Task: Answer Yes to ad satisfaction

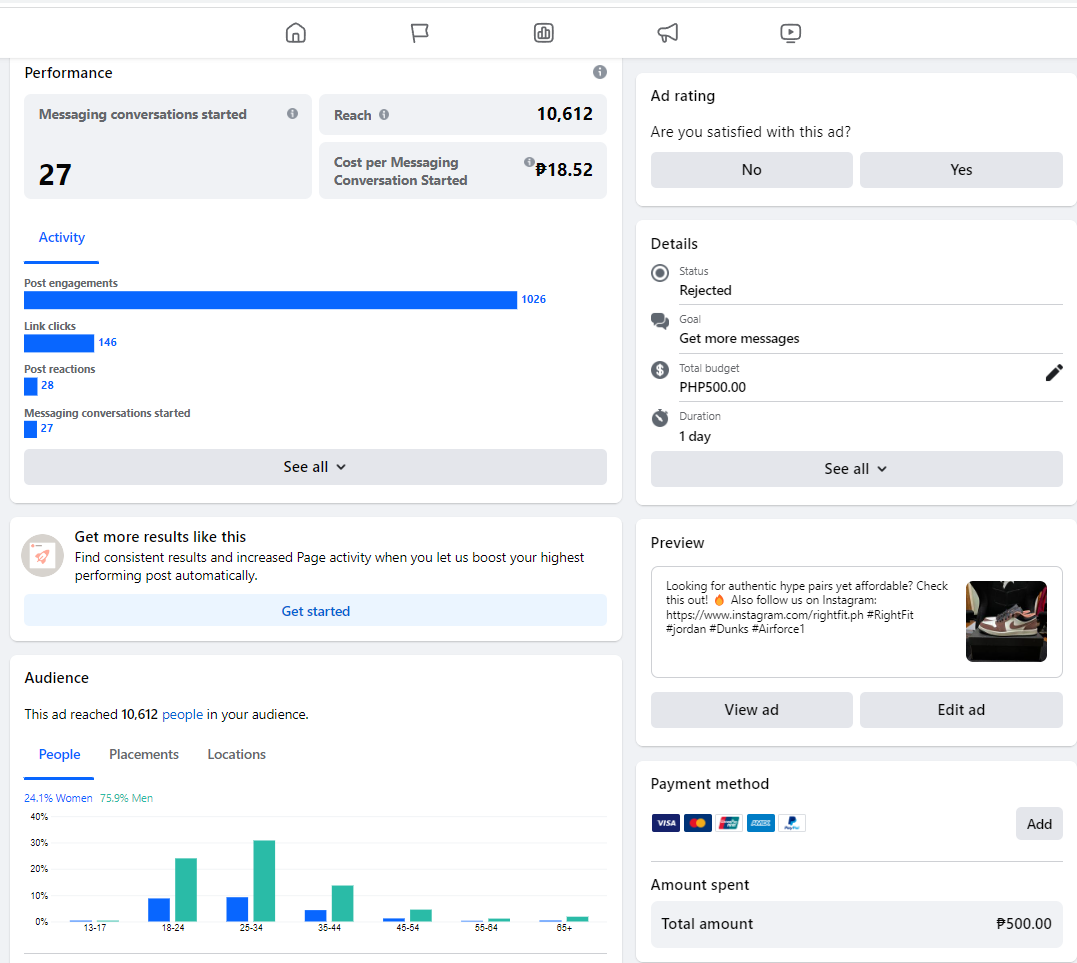Action: 961,170
